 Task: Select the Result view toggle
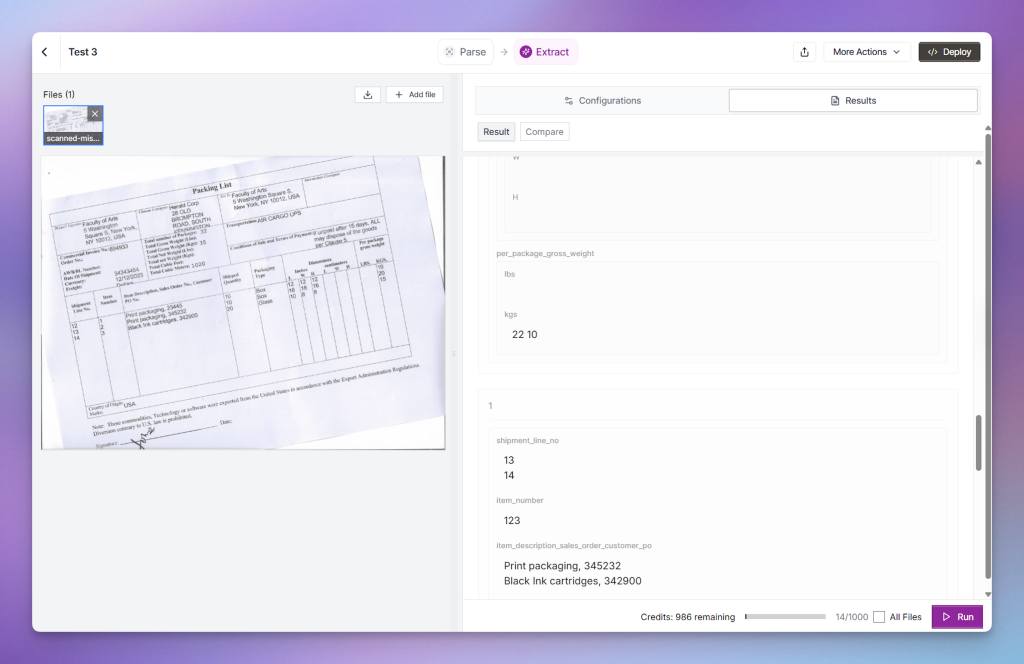(496, 132)
